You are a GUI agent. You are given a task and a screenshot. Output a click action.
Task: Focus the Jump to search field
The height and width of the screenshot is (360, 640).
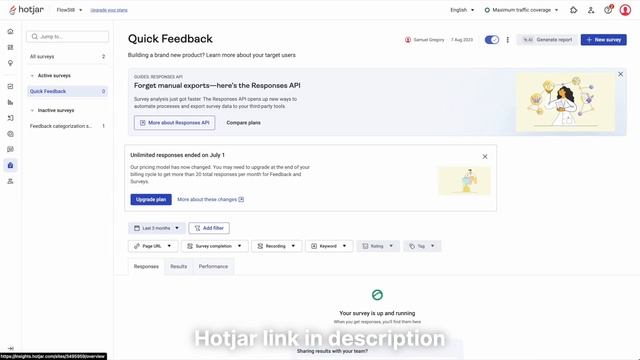(68, 36)
